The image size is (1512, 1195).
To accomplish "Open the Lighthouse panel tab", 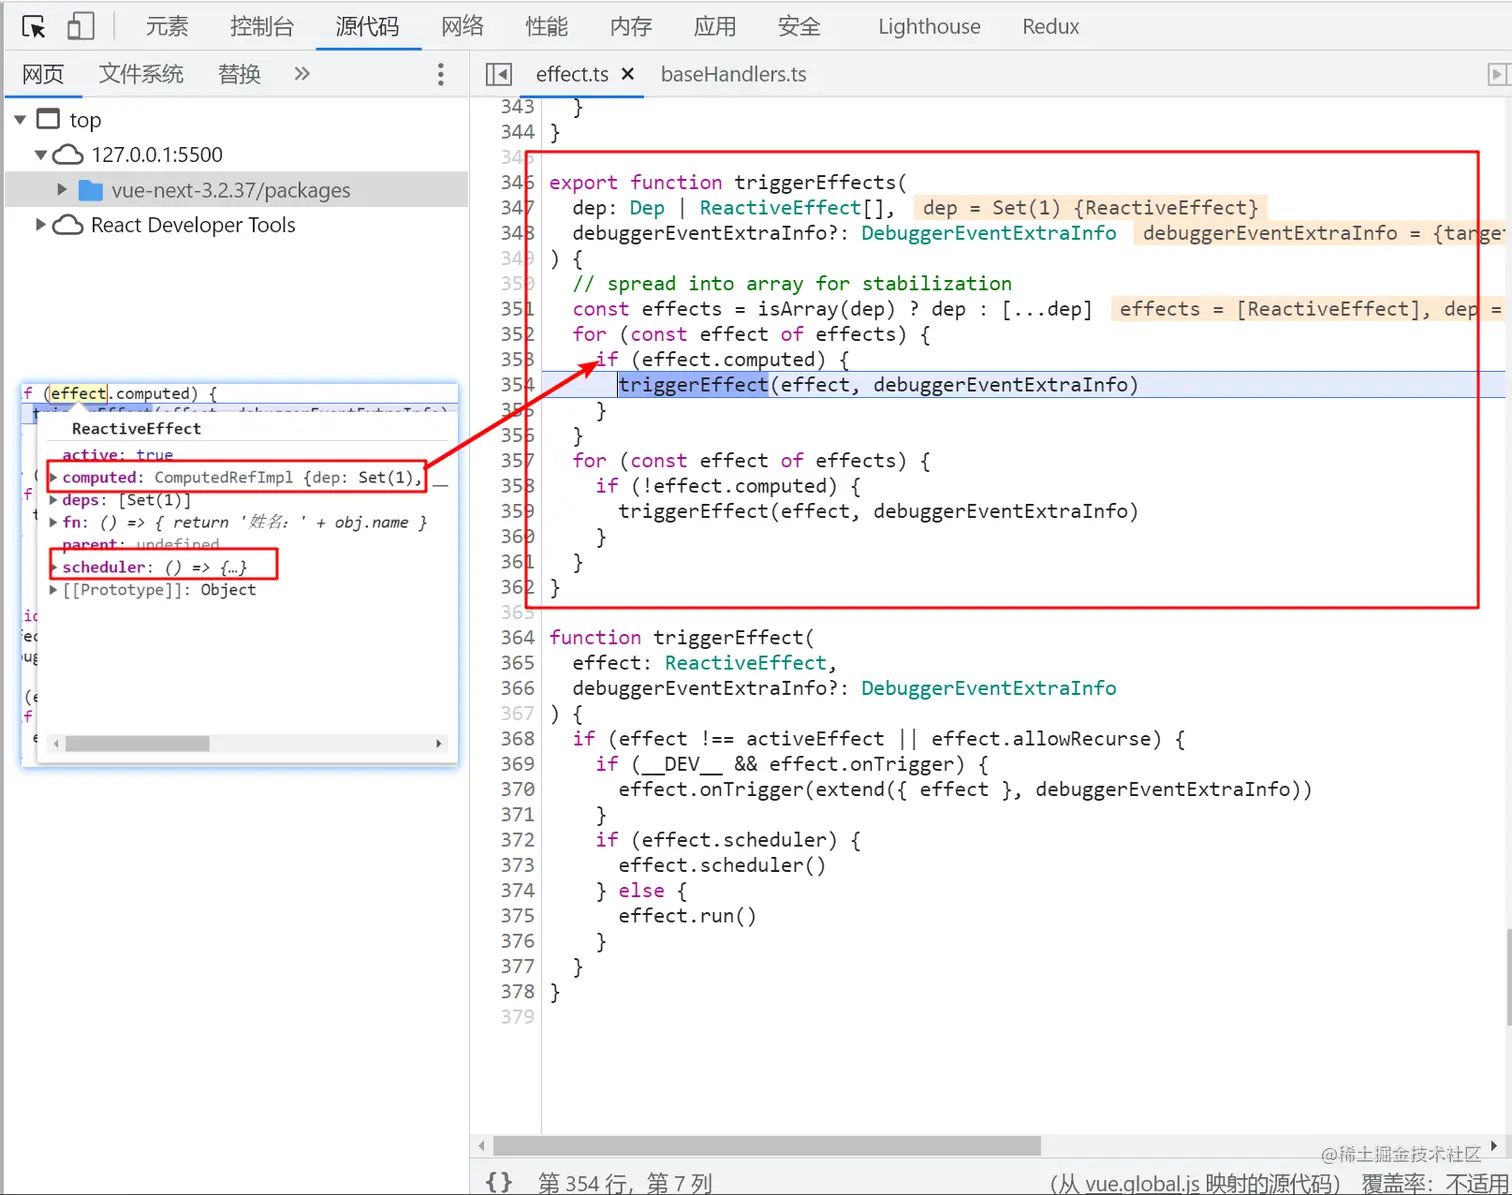I will click(x=929, y=27).
